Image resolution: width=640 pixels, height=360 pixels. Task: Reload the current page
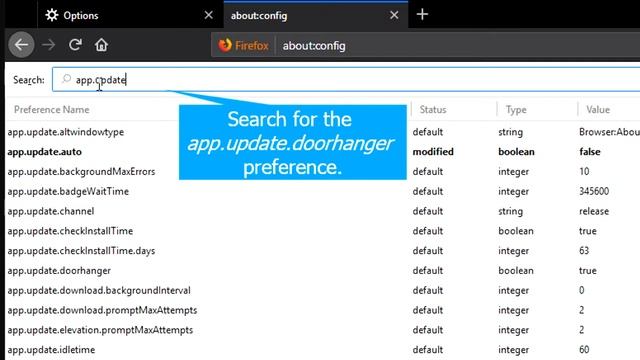[x=75, y=44]
